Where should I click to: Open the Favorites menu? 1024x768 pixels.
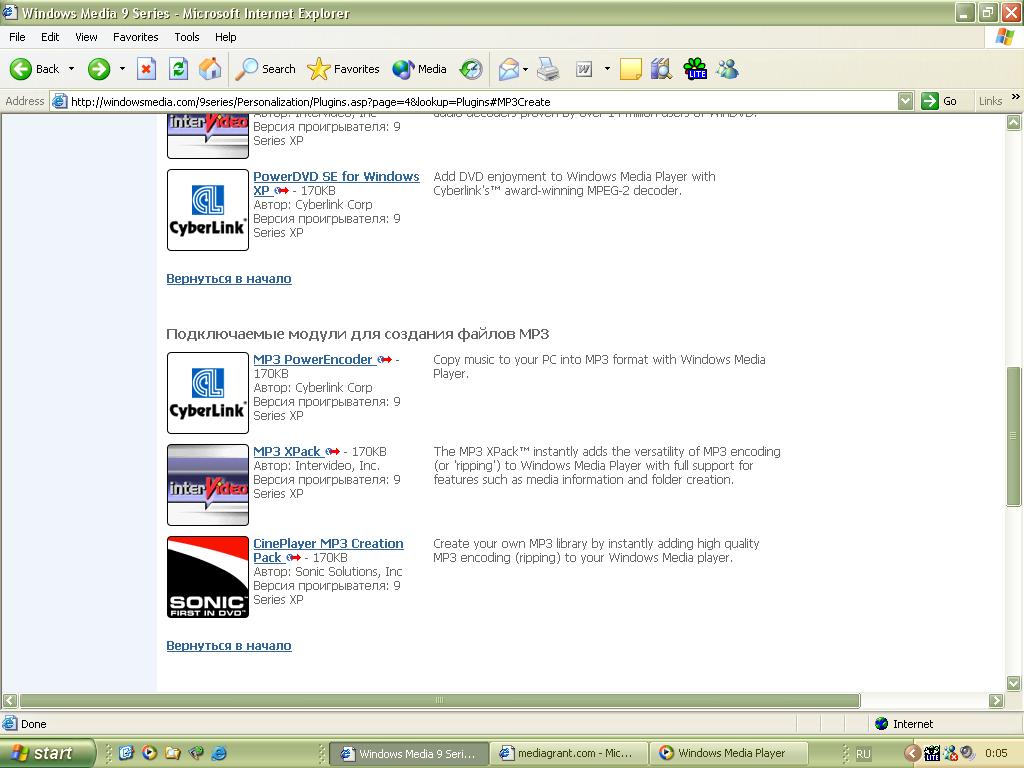pos(136,37)
